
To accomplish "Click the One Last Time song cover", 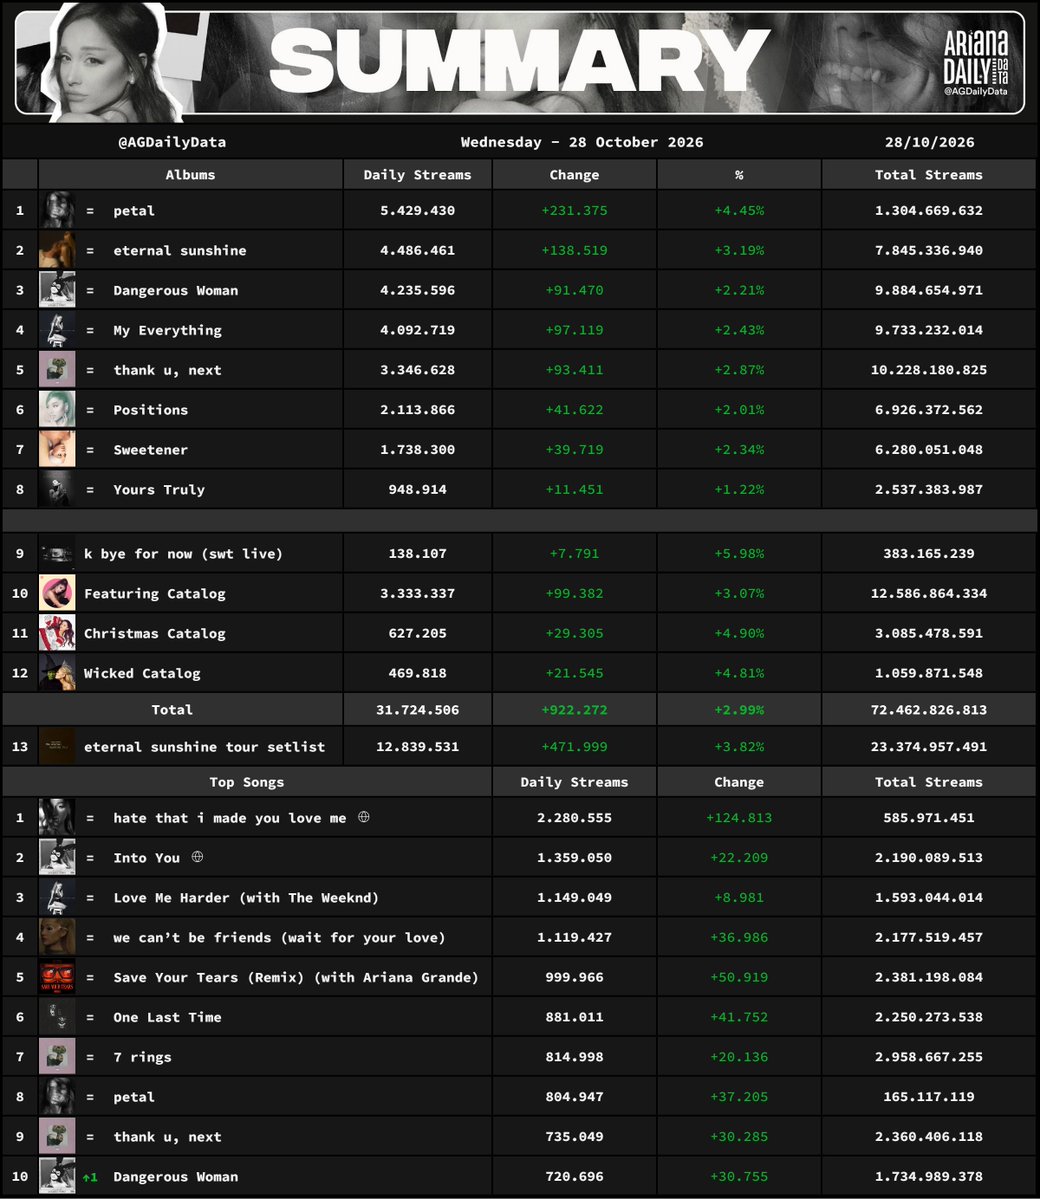I will pos(57,1016).
